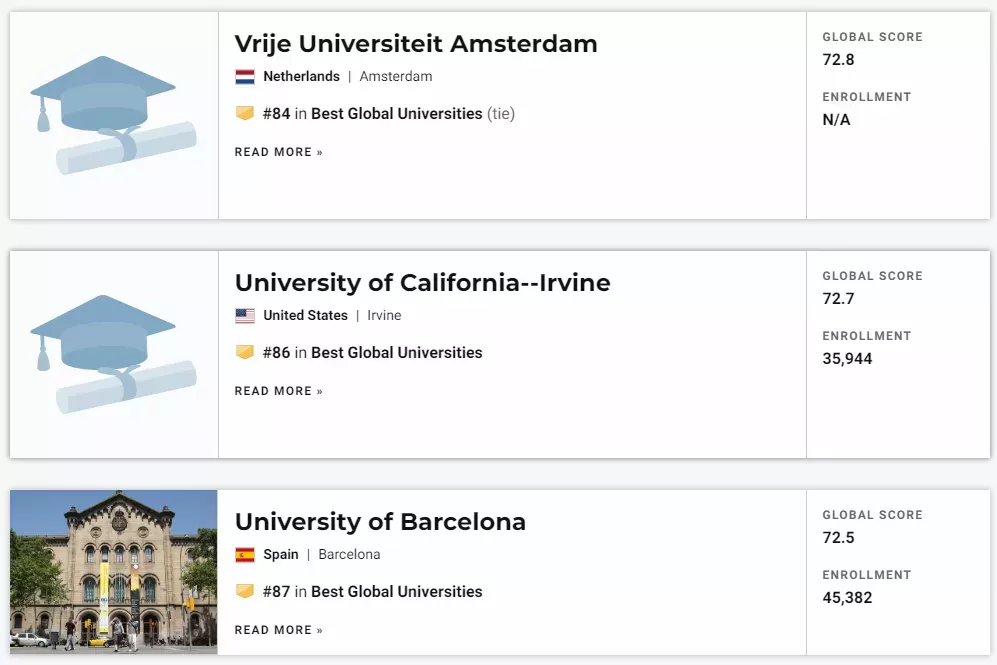
Task: Click Read More under Vrije Universiteit Amsterdam
Action: pyautogui.click(x=278, y=152)
